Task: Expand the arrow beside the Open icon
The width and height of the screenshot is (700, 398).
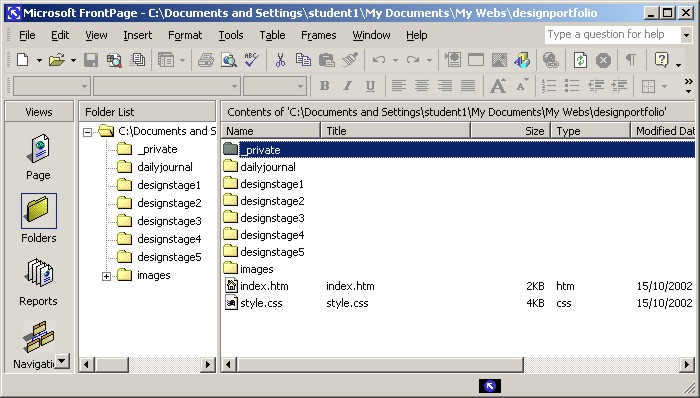Action: (x=73, y=60)
